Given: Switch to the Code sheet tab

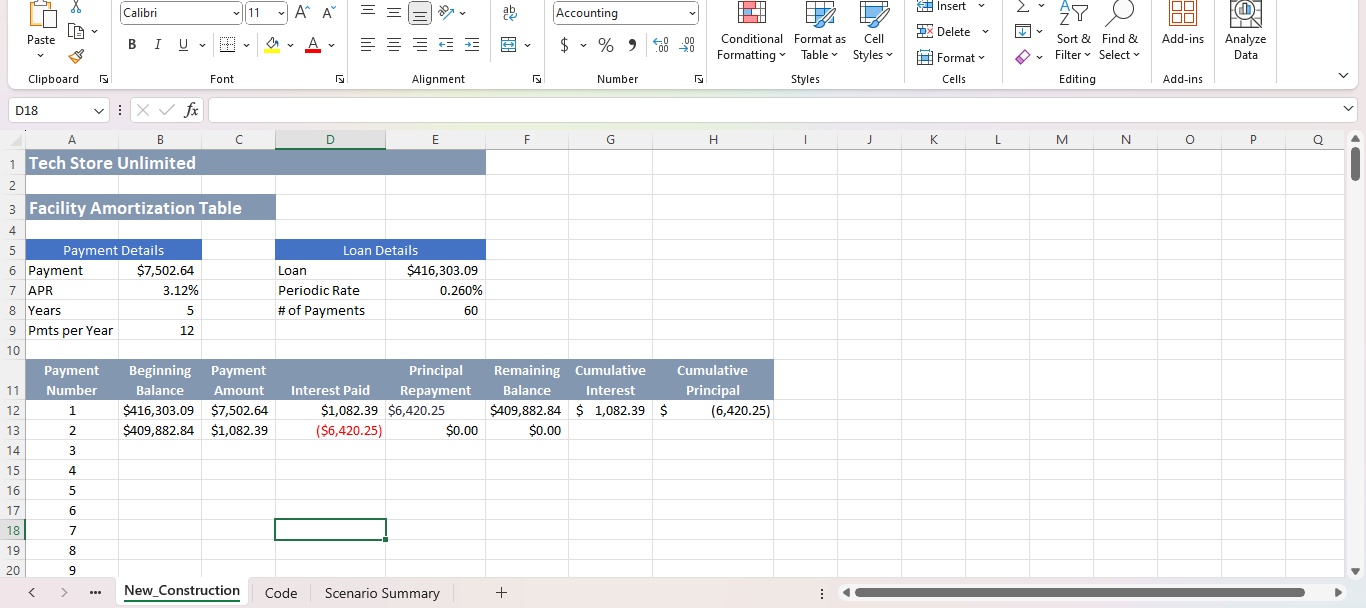Looking at the screenshot, I should [280, 593].
